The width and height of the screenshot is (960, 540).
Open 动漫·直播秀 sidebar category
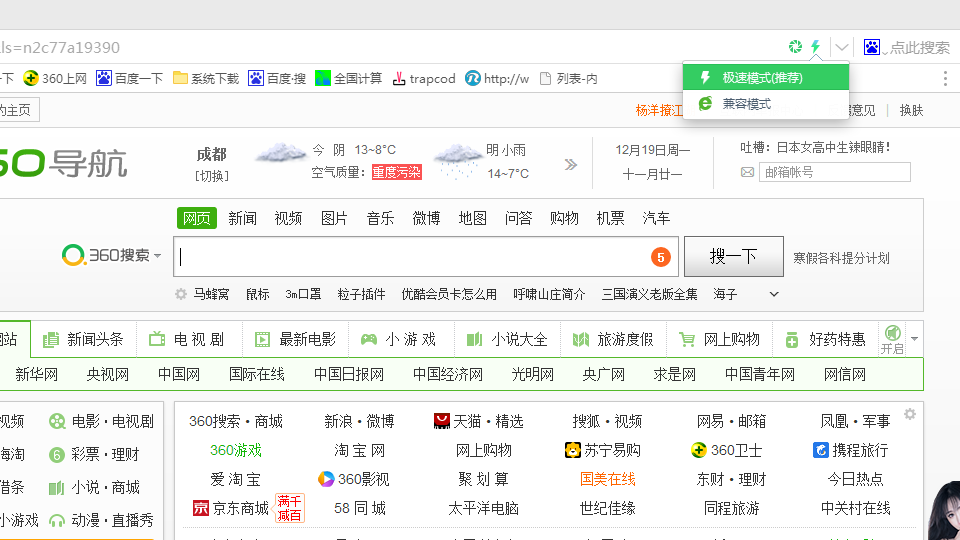coord(101,520)
